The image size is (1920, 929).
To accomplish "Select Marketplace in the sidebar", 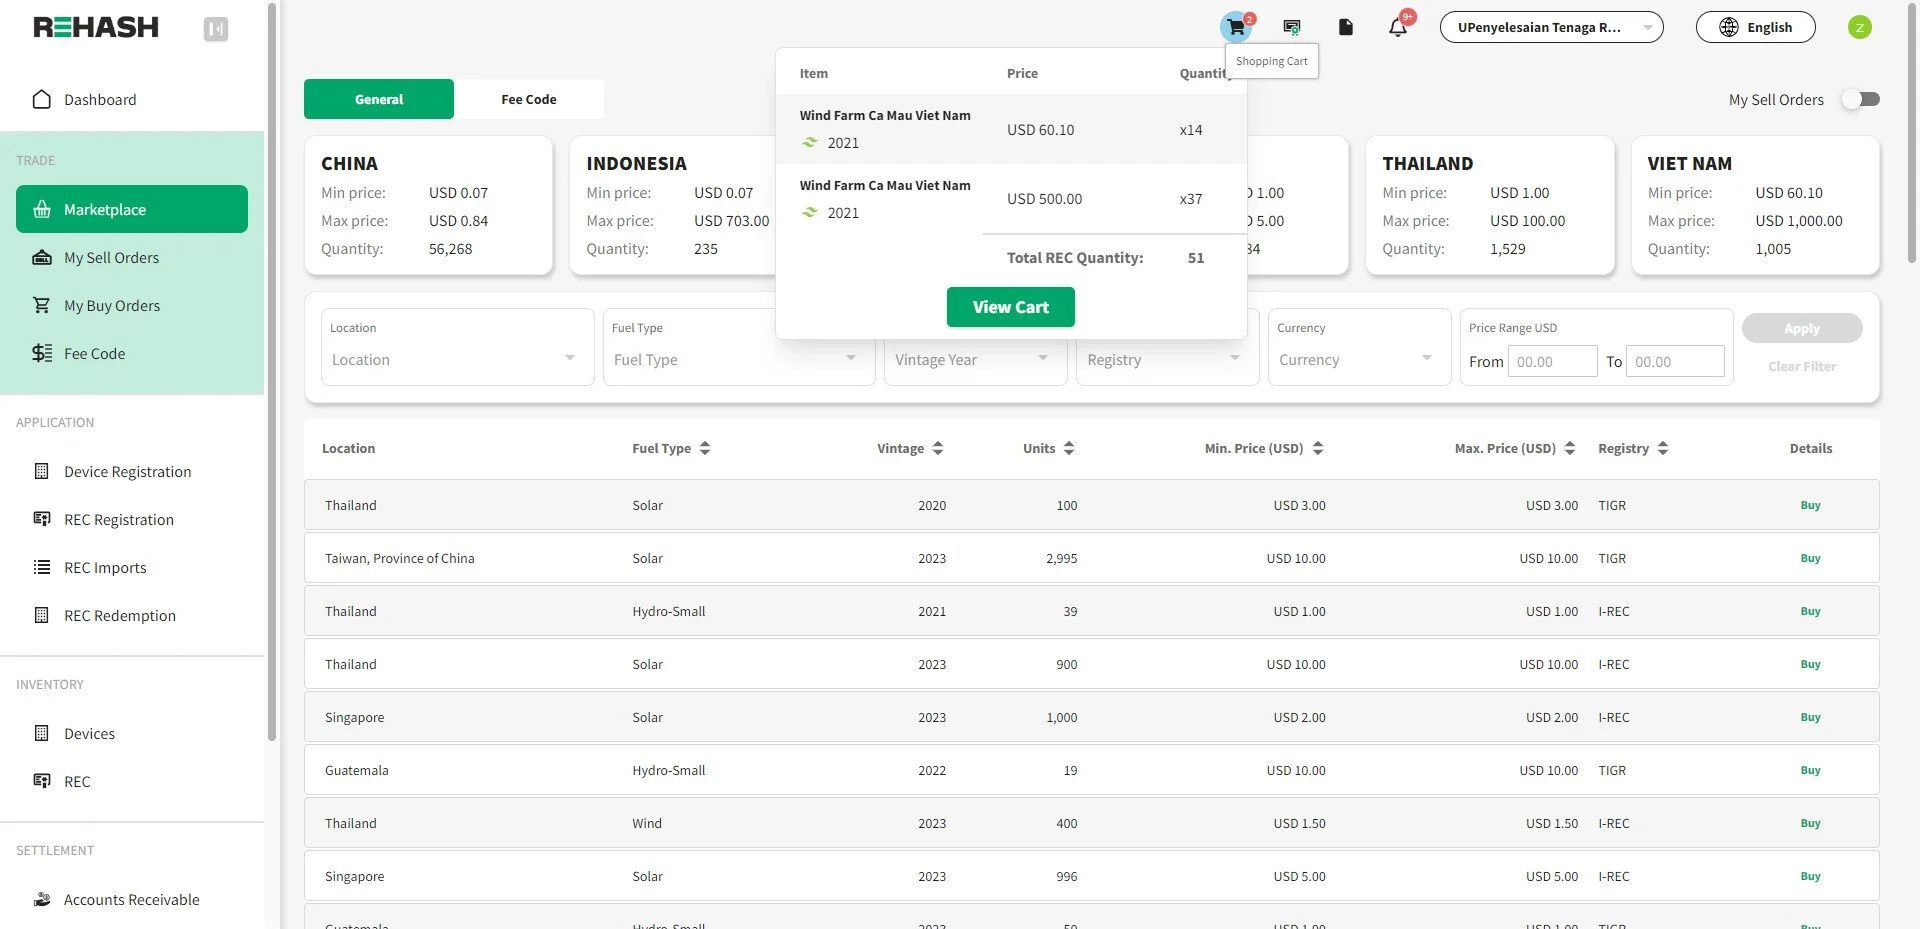I will point(132,209).
